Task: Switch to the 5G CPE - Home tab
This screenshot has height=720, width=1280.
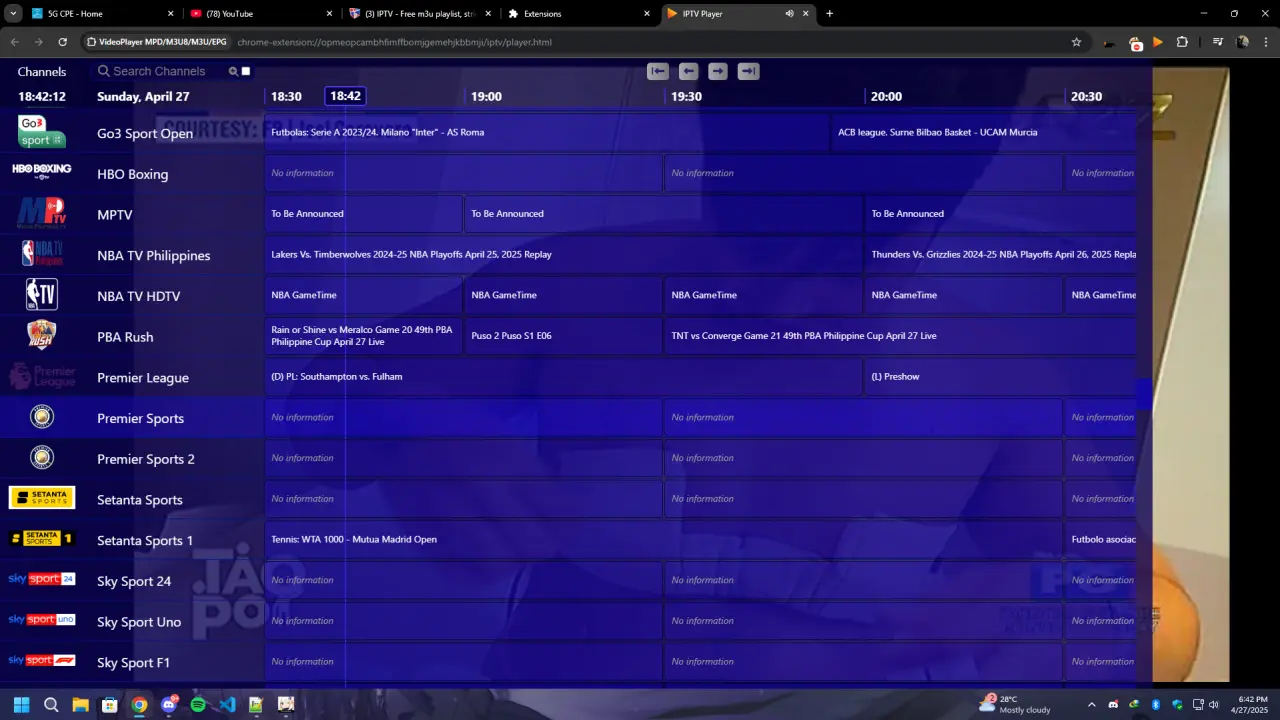Action: coord(102,14)
